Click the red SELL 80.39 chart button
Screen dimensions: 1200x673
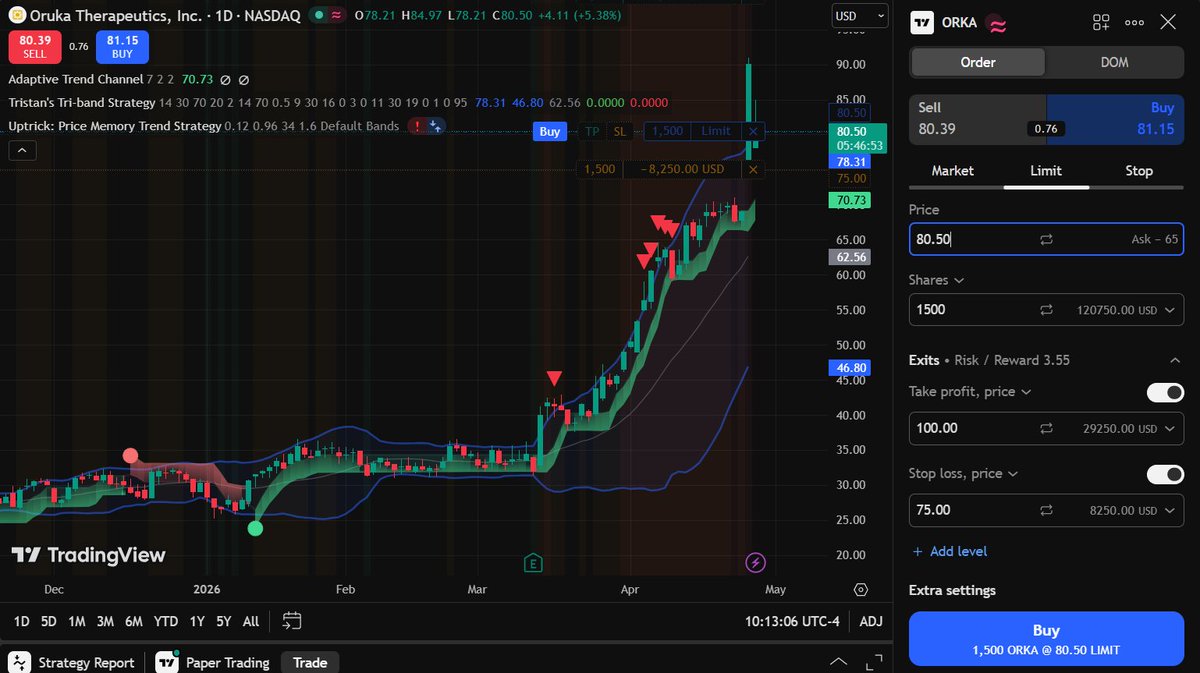click(35, 46)
